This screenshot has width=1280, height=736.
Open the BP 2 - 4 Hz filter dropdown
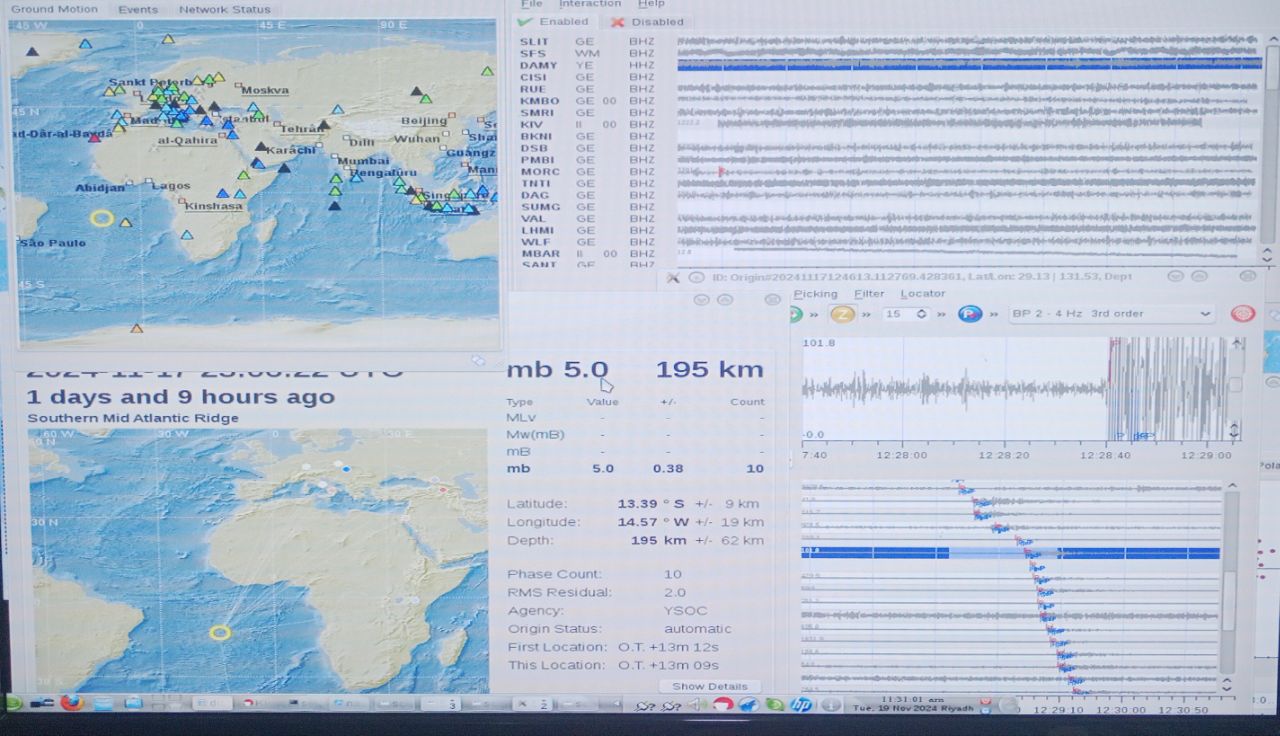[x=1110, y=314]
